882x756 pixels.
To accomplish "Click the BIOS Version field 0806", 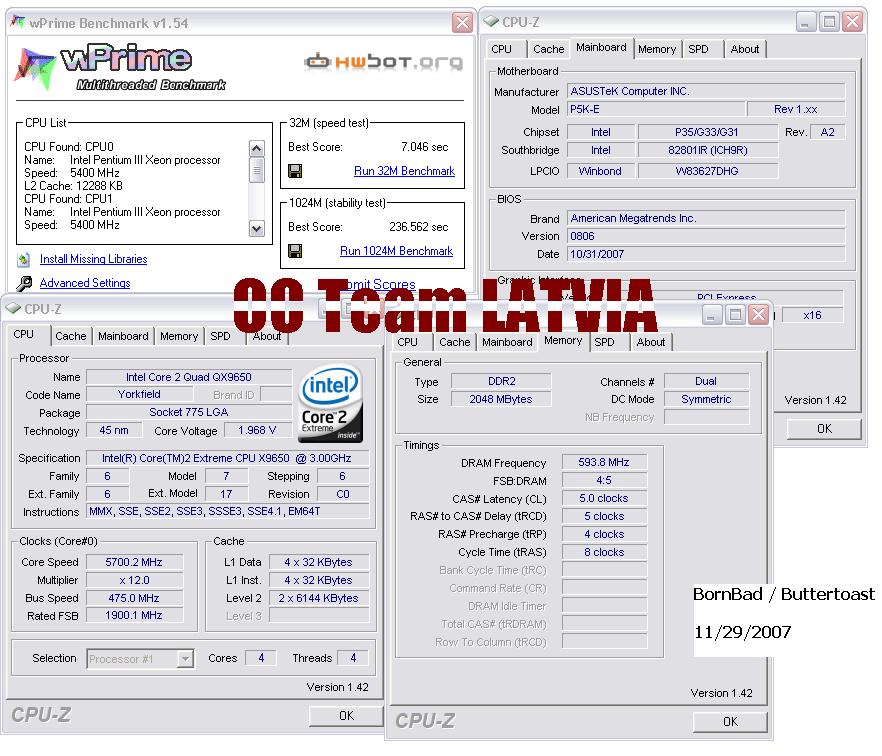I will 706,236.
